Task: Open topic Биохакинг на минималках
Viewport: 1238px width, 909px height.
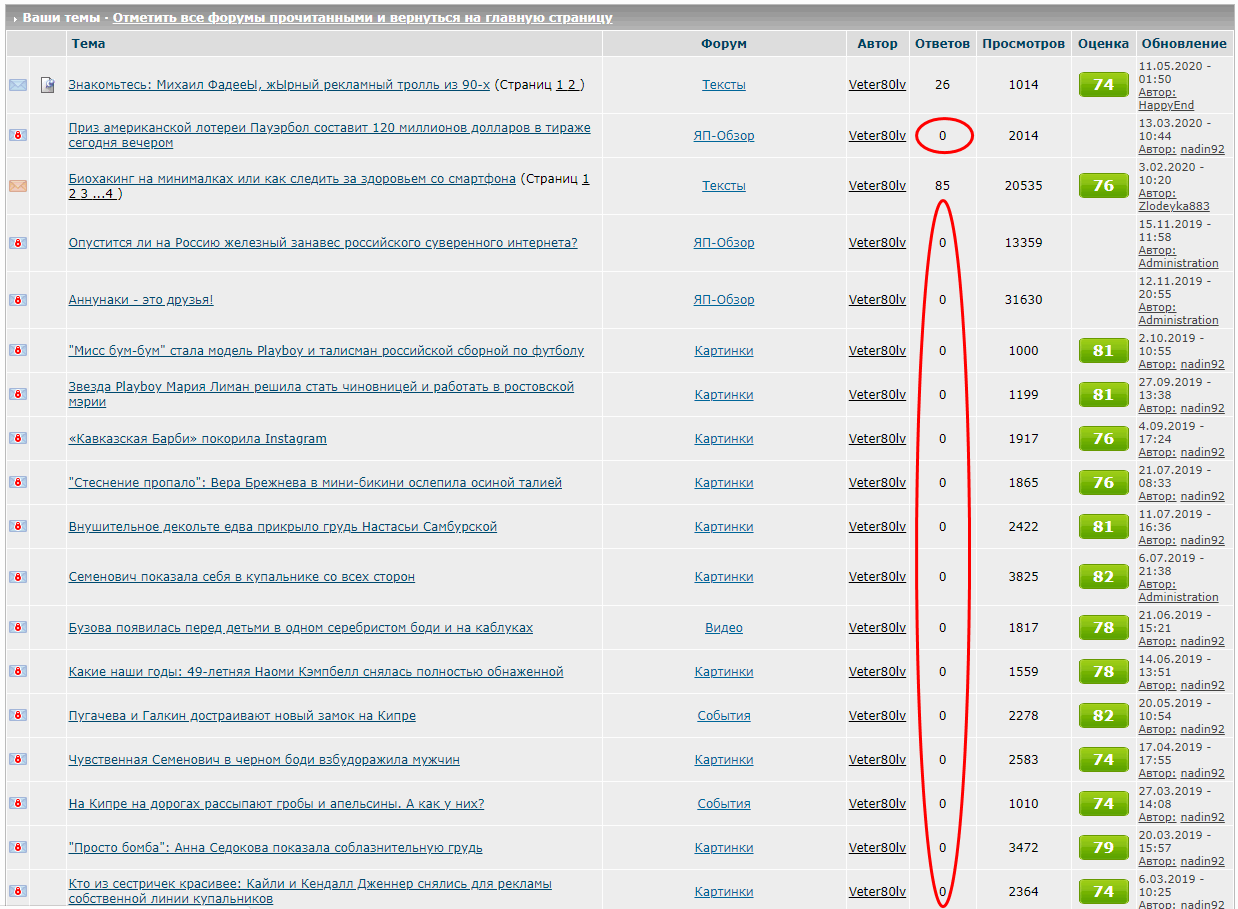Action: tap(292, 179)
